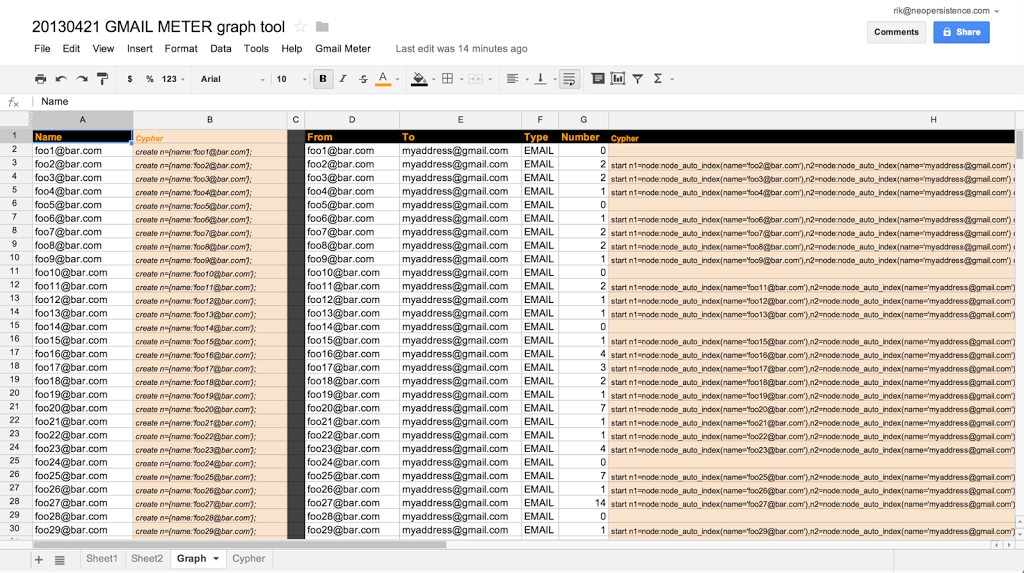
Task: Open the View menu
Action: click(103, 49)
